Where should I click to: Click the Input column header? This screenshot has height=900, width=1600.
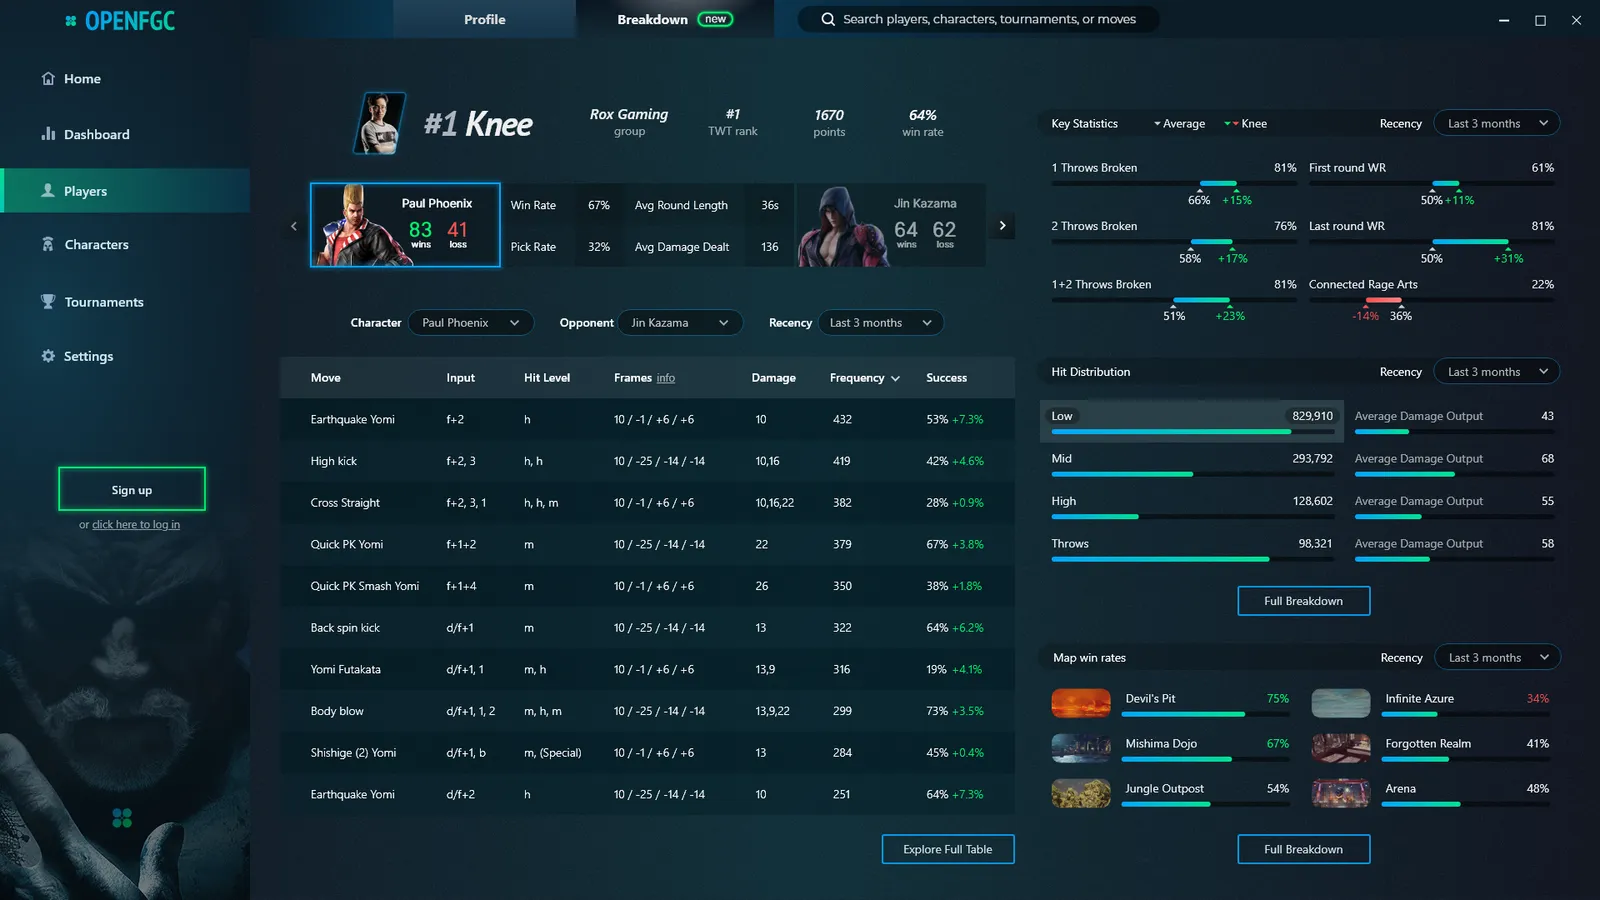460,378
